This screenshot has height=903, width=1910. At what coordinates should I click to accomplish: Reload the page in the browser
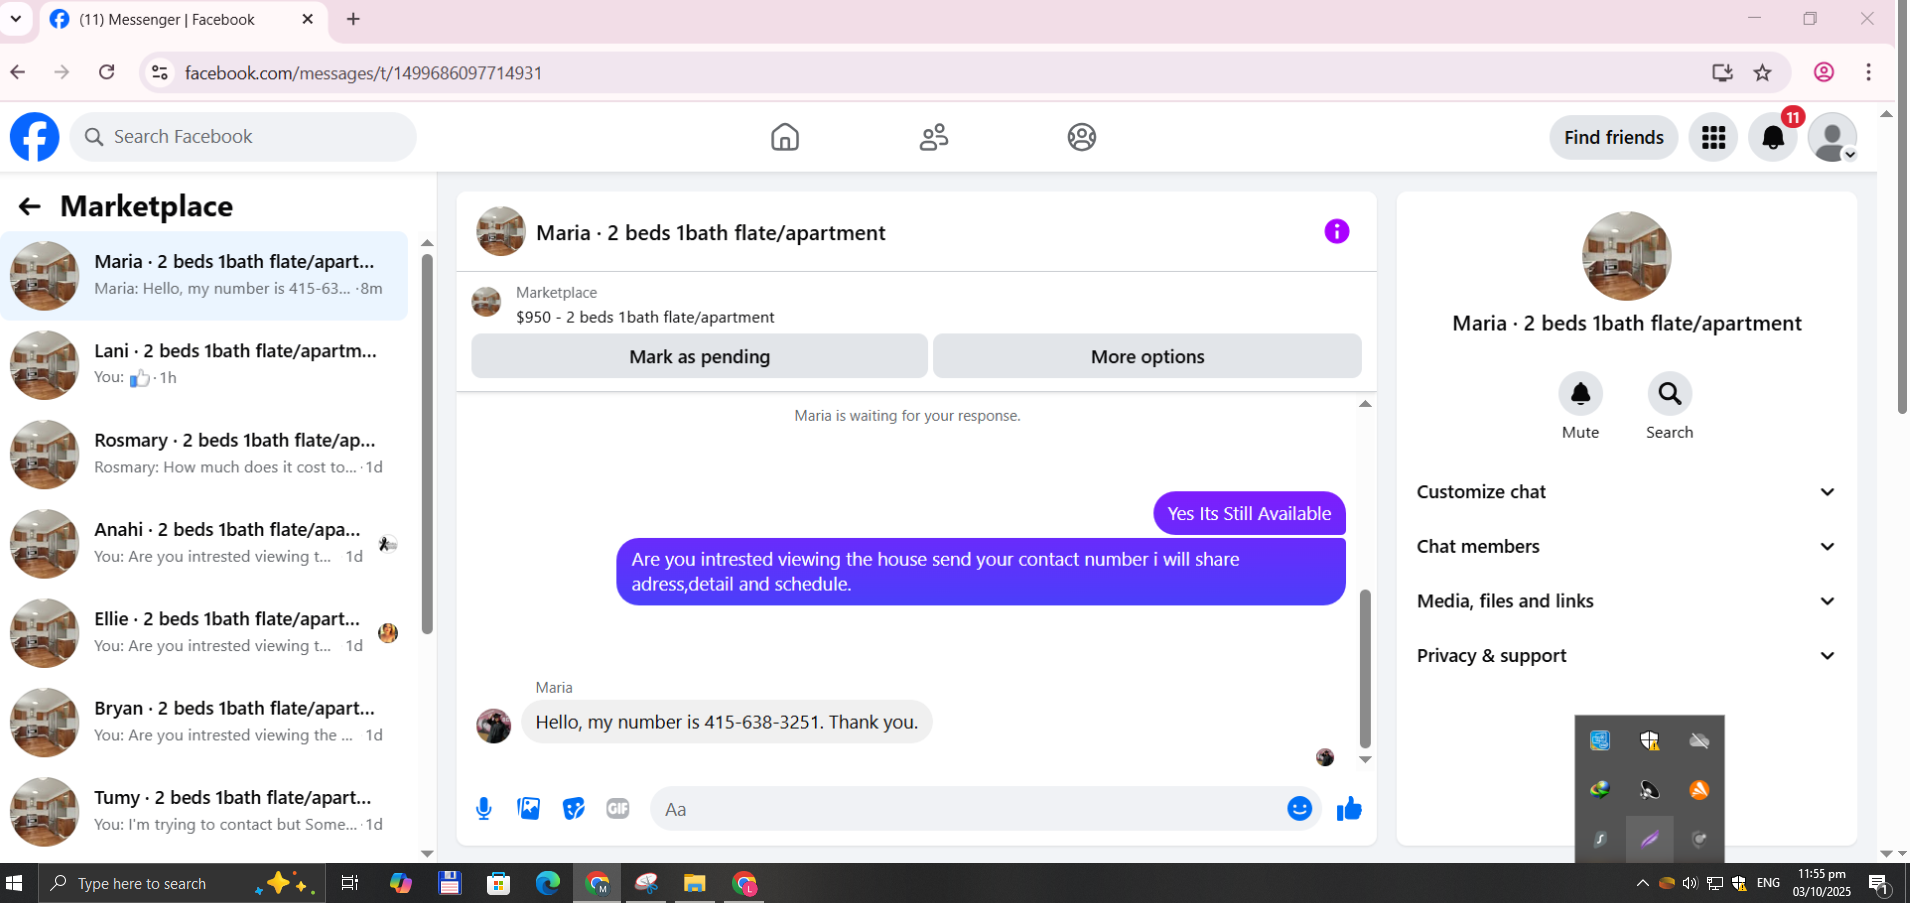pyautogui.click(x=107, y=72)
